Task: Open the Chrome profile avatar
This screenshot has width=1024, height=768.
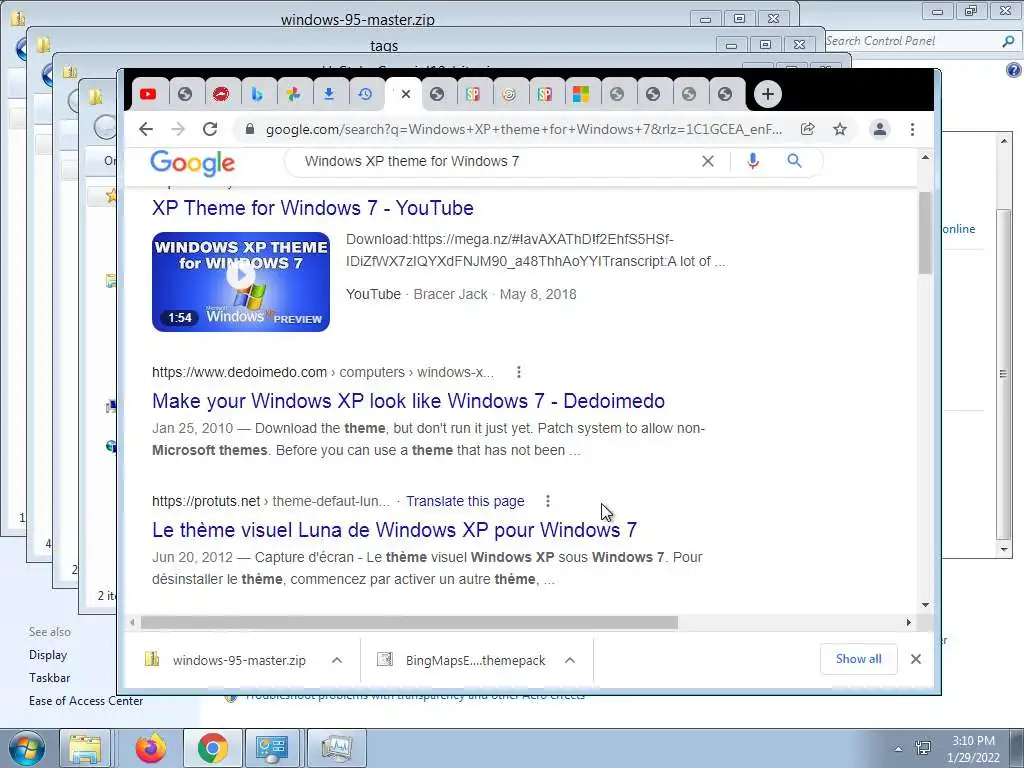Action: 880,129
